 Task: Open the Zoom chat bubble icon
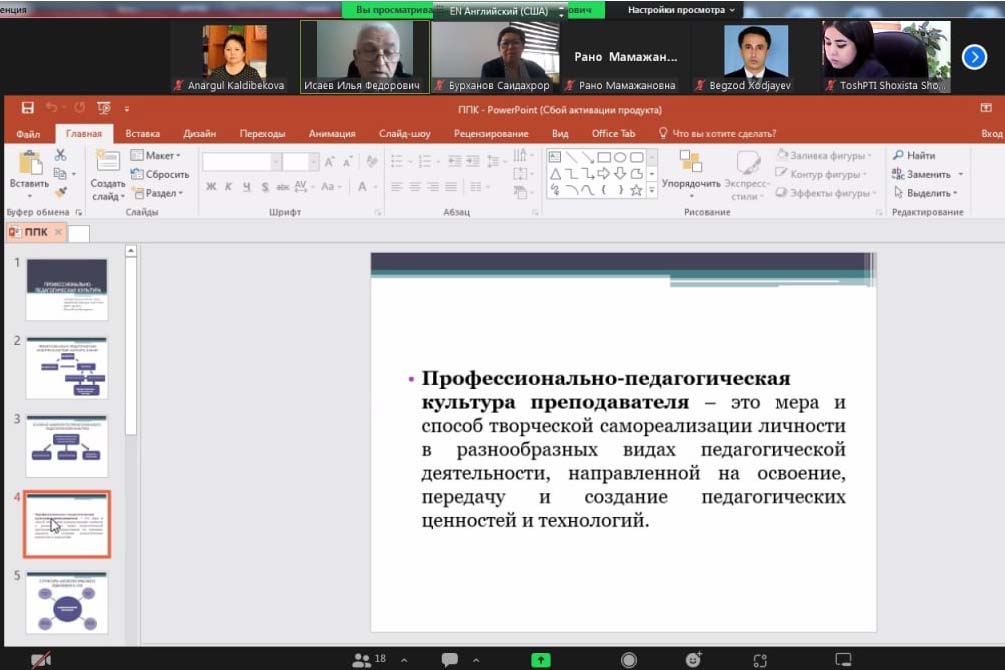pyautogui.click(x=450, y=660)
